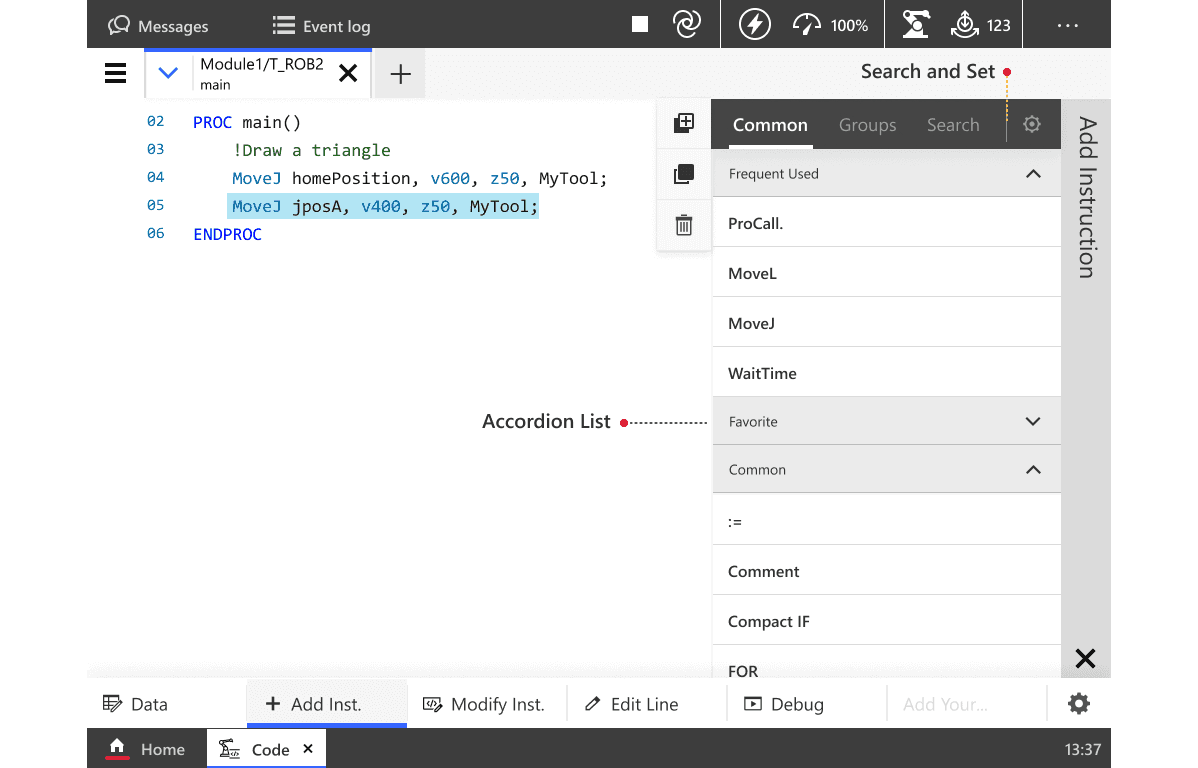Close the Add Instruction panel
Image resolution: width=1198 pixels, height=768 pixels.
click(x=1085, y=658)
